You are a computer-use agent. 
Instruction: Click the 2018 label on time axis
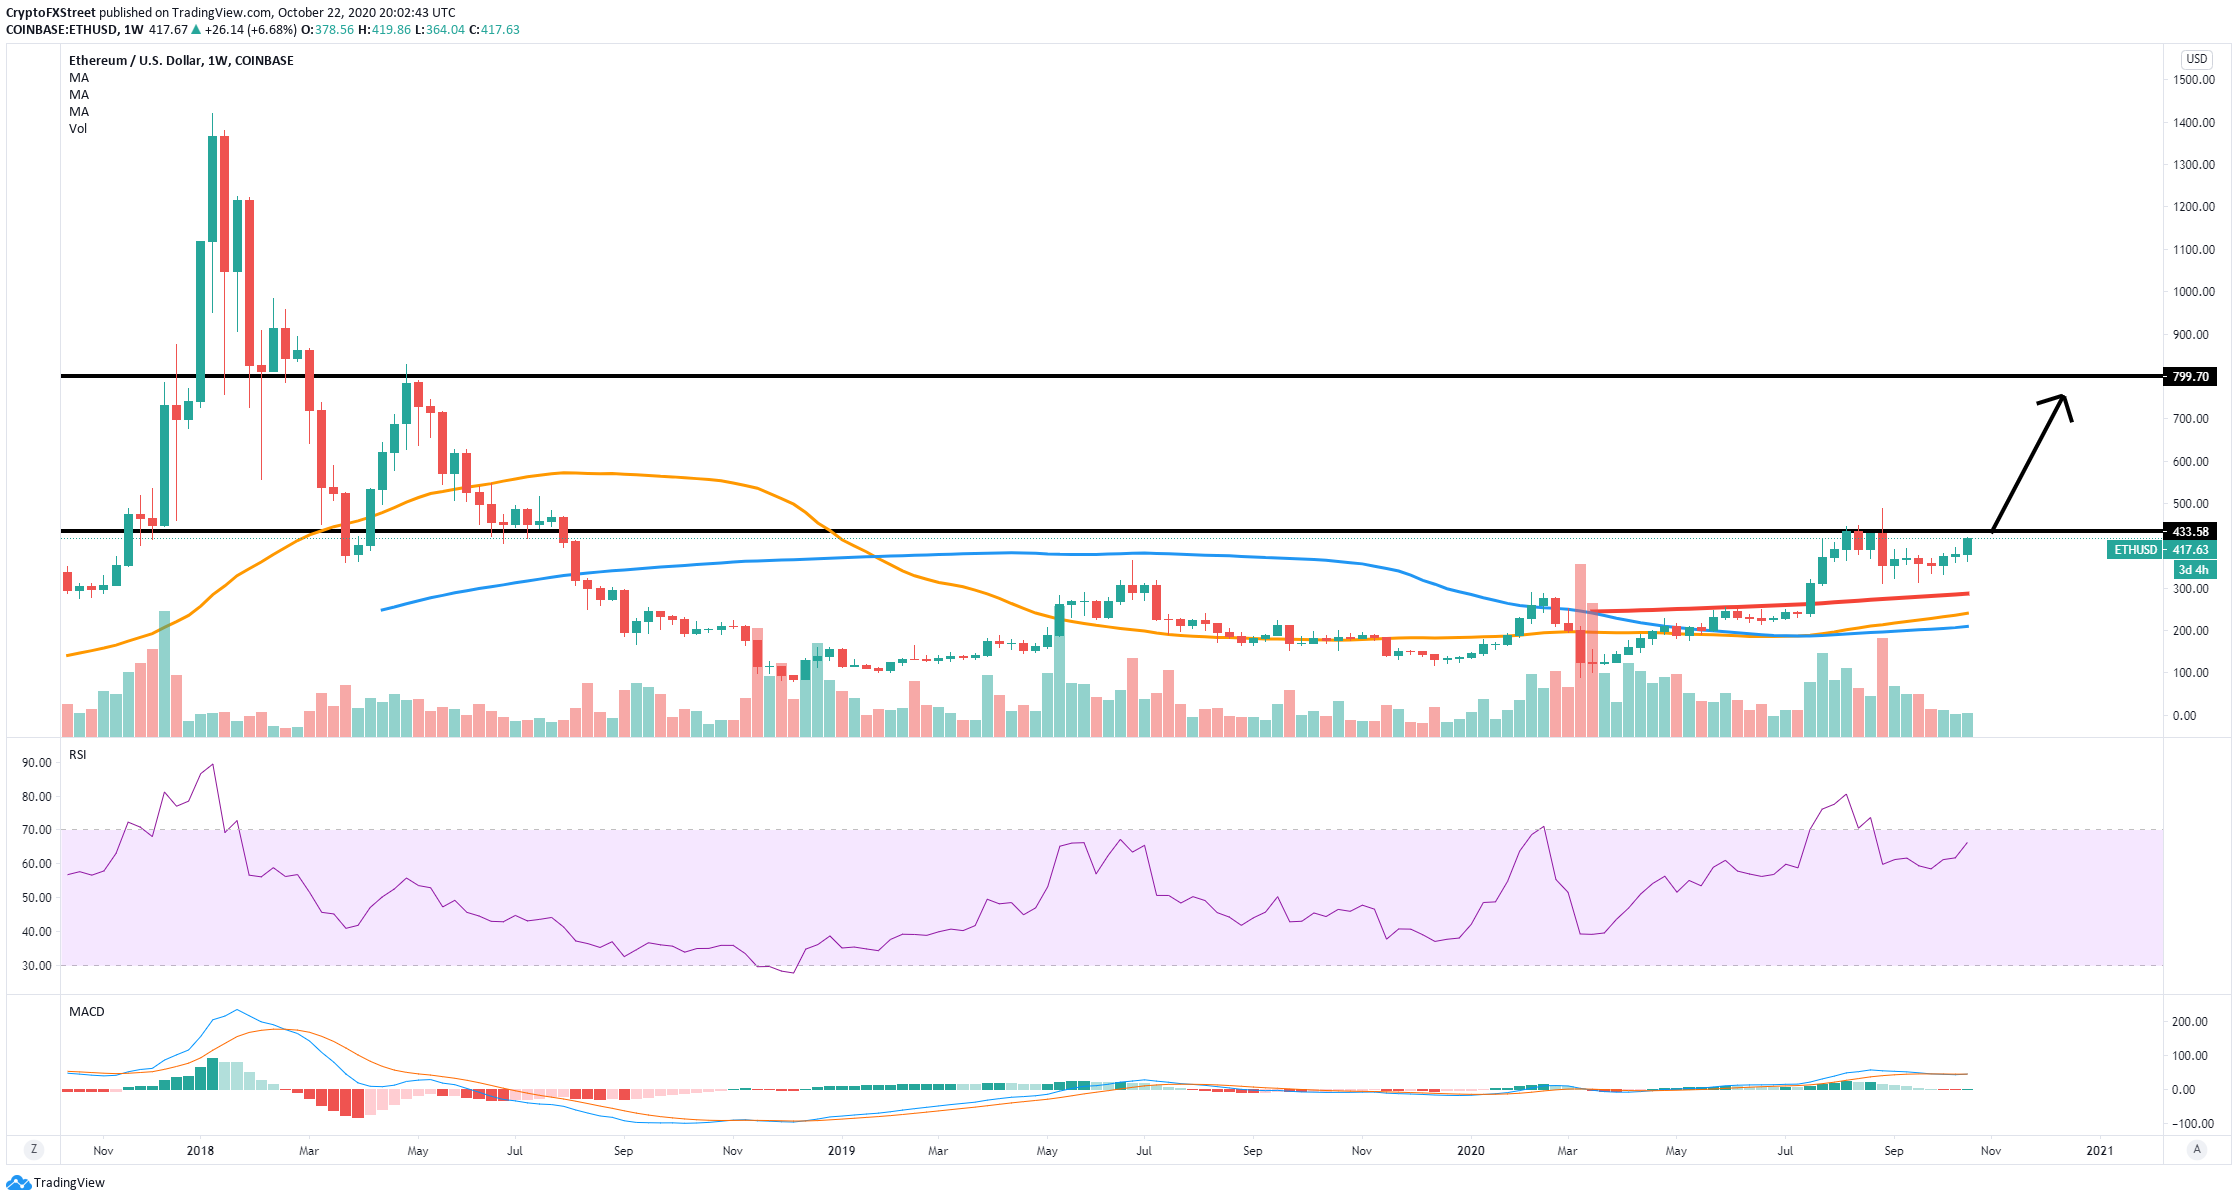pos(201,1151)
